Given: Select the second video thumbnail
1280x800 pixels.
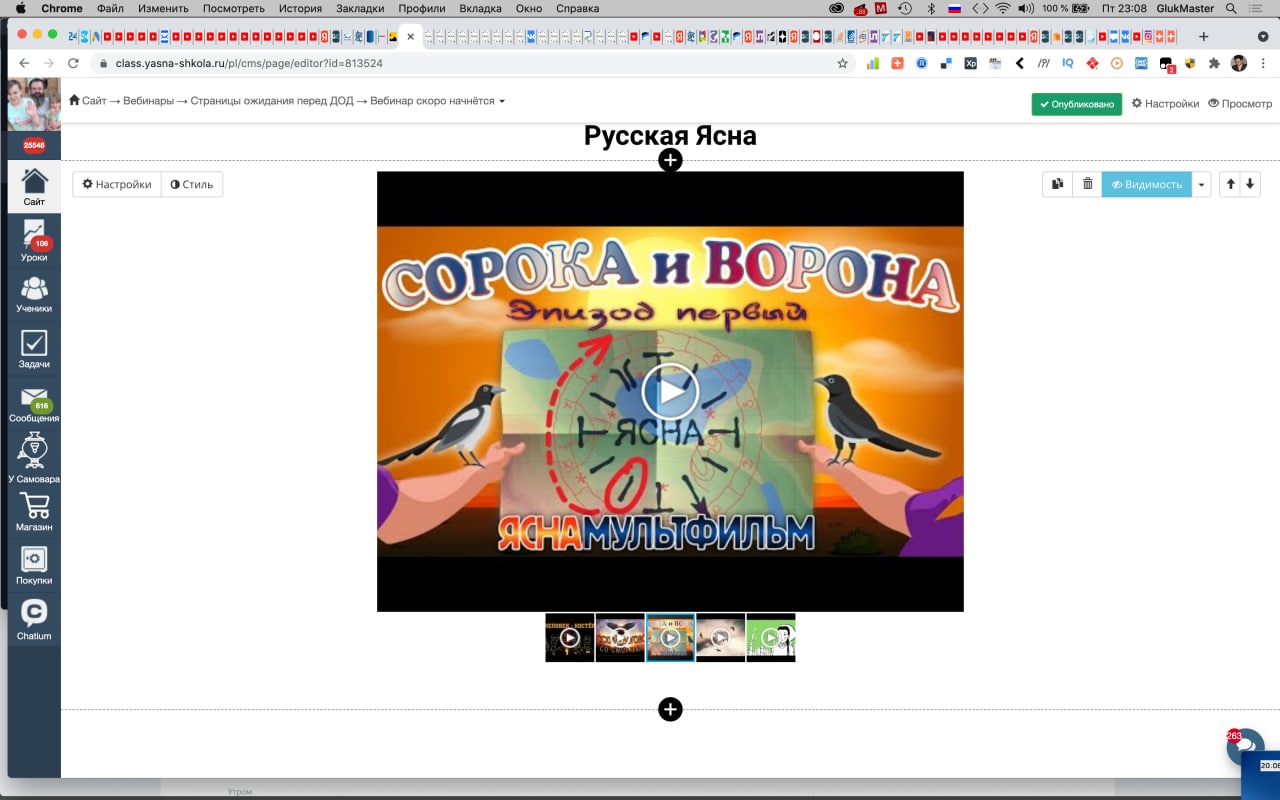Looking at the screenshot, I should (620, 637).
